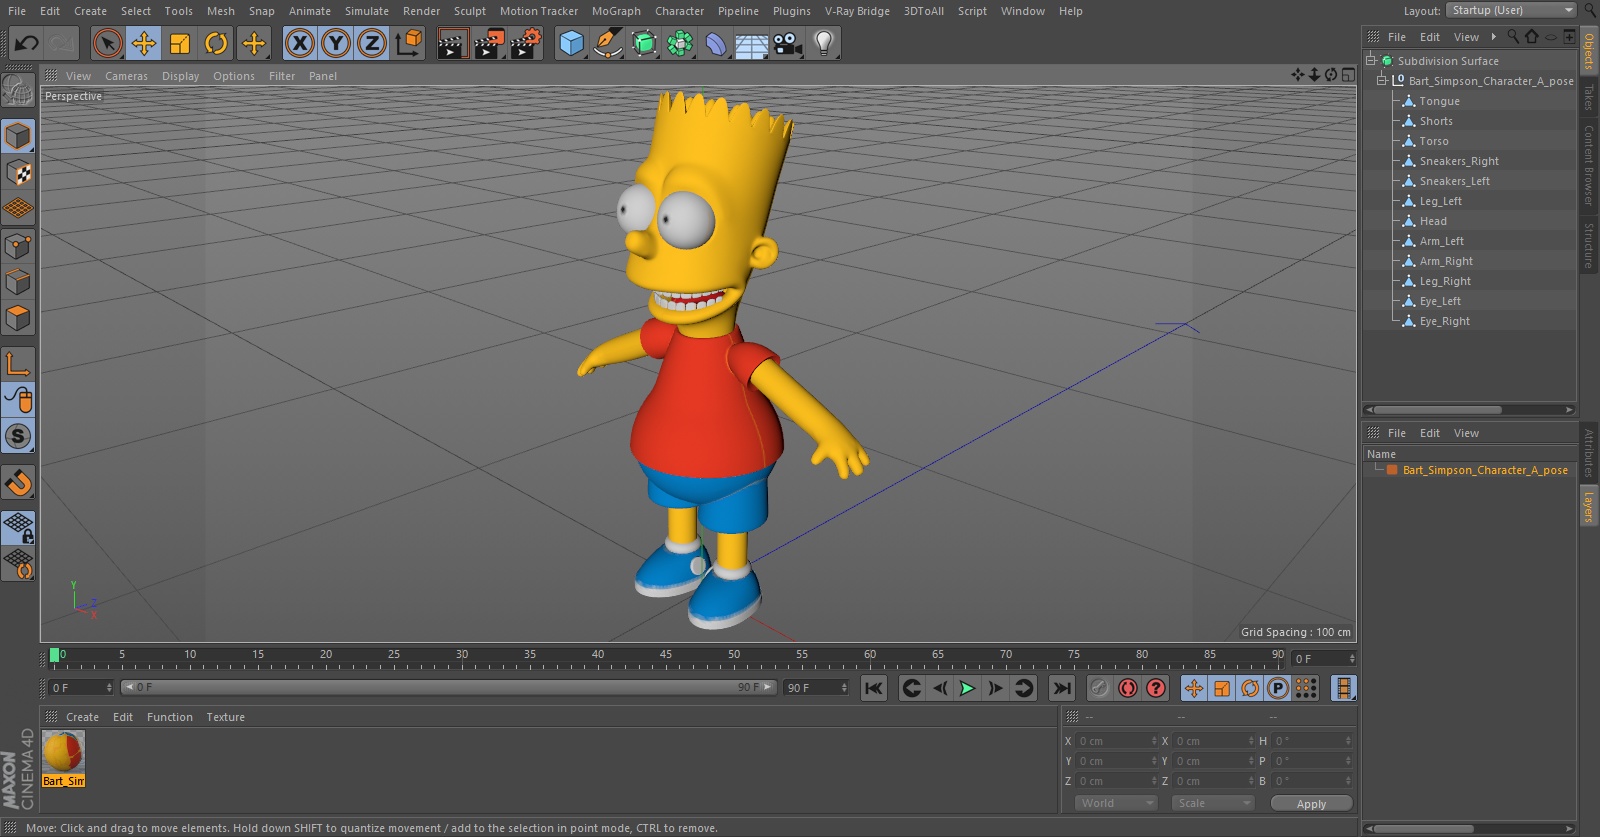Activate the Rotate tool
This screenshot has height=837, width=1600.
click(216, 43)
